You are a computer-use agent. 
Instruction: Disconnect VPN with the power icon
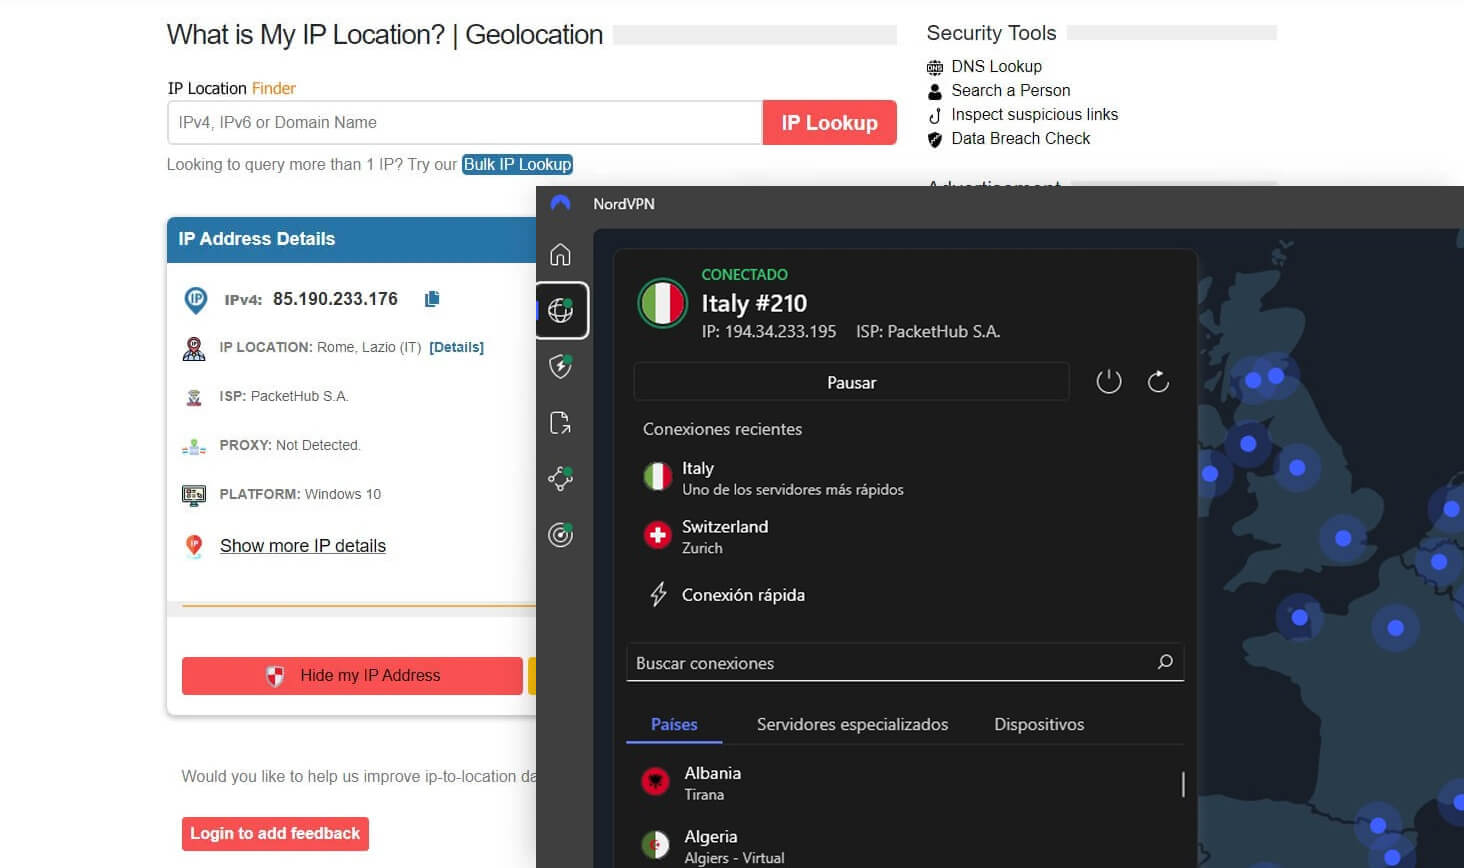[x=1108, y=381]
